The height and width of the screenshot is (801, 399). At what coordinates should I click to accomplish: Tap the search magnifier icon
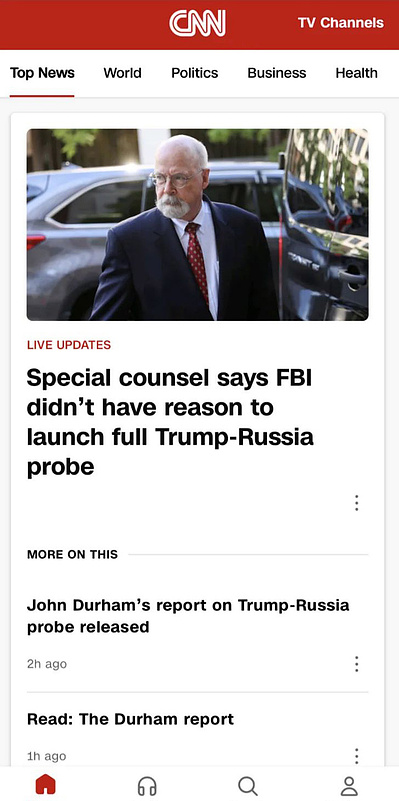click(x=248, y=786)
